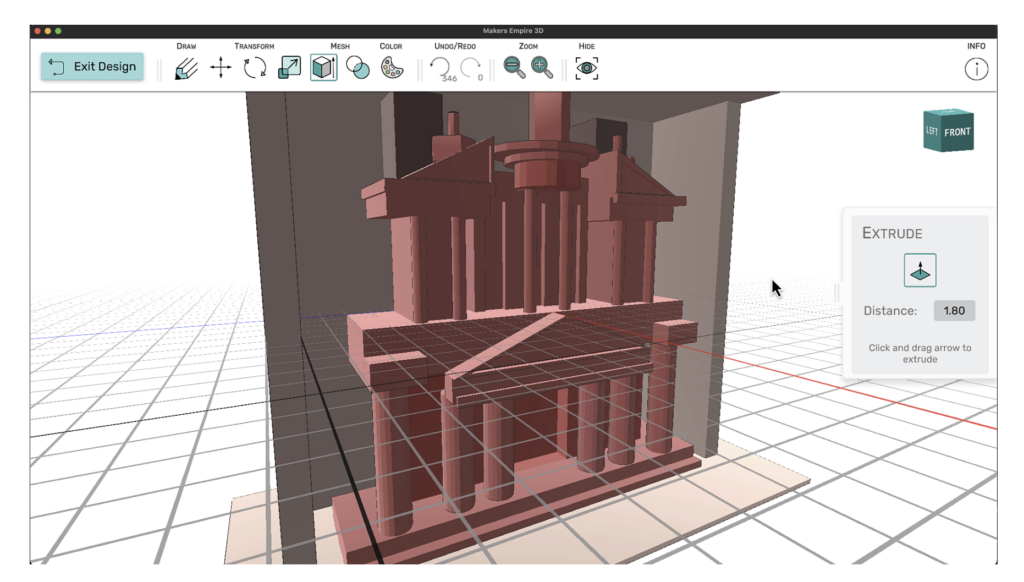Toggle the Hide visibility eye
This screenshot has width=1024, height=582.
pyautogui.click(x=586, y=68)
